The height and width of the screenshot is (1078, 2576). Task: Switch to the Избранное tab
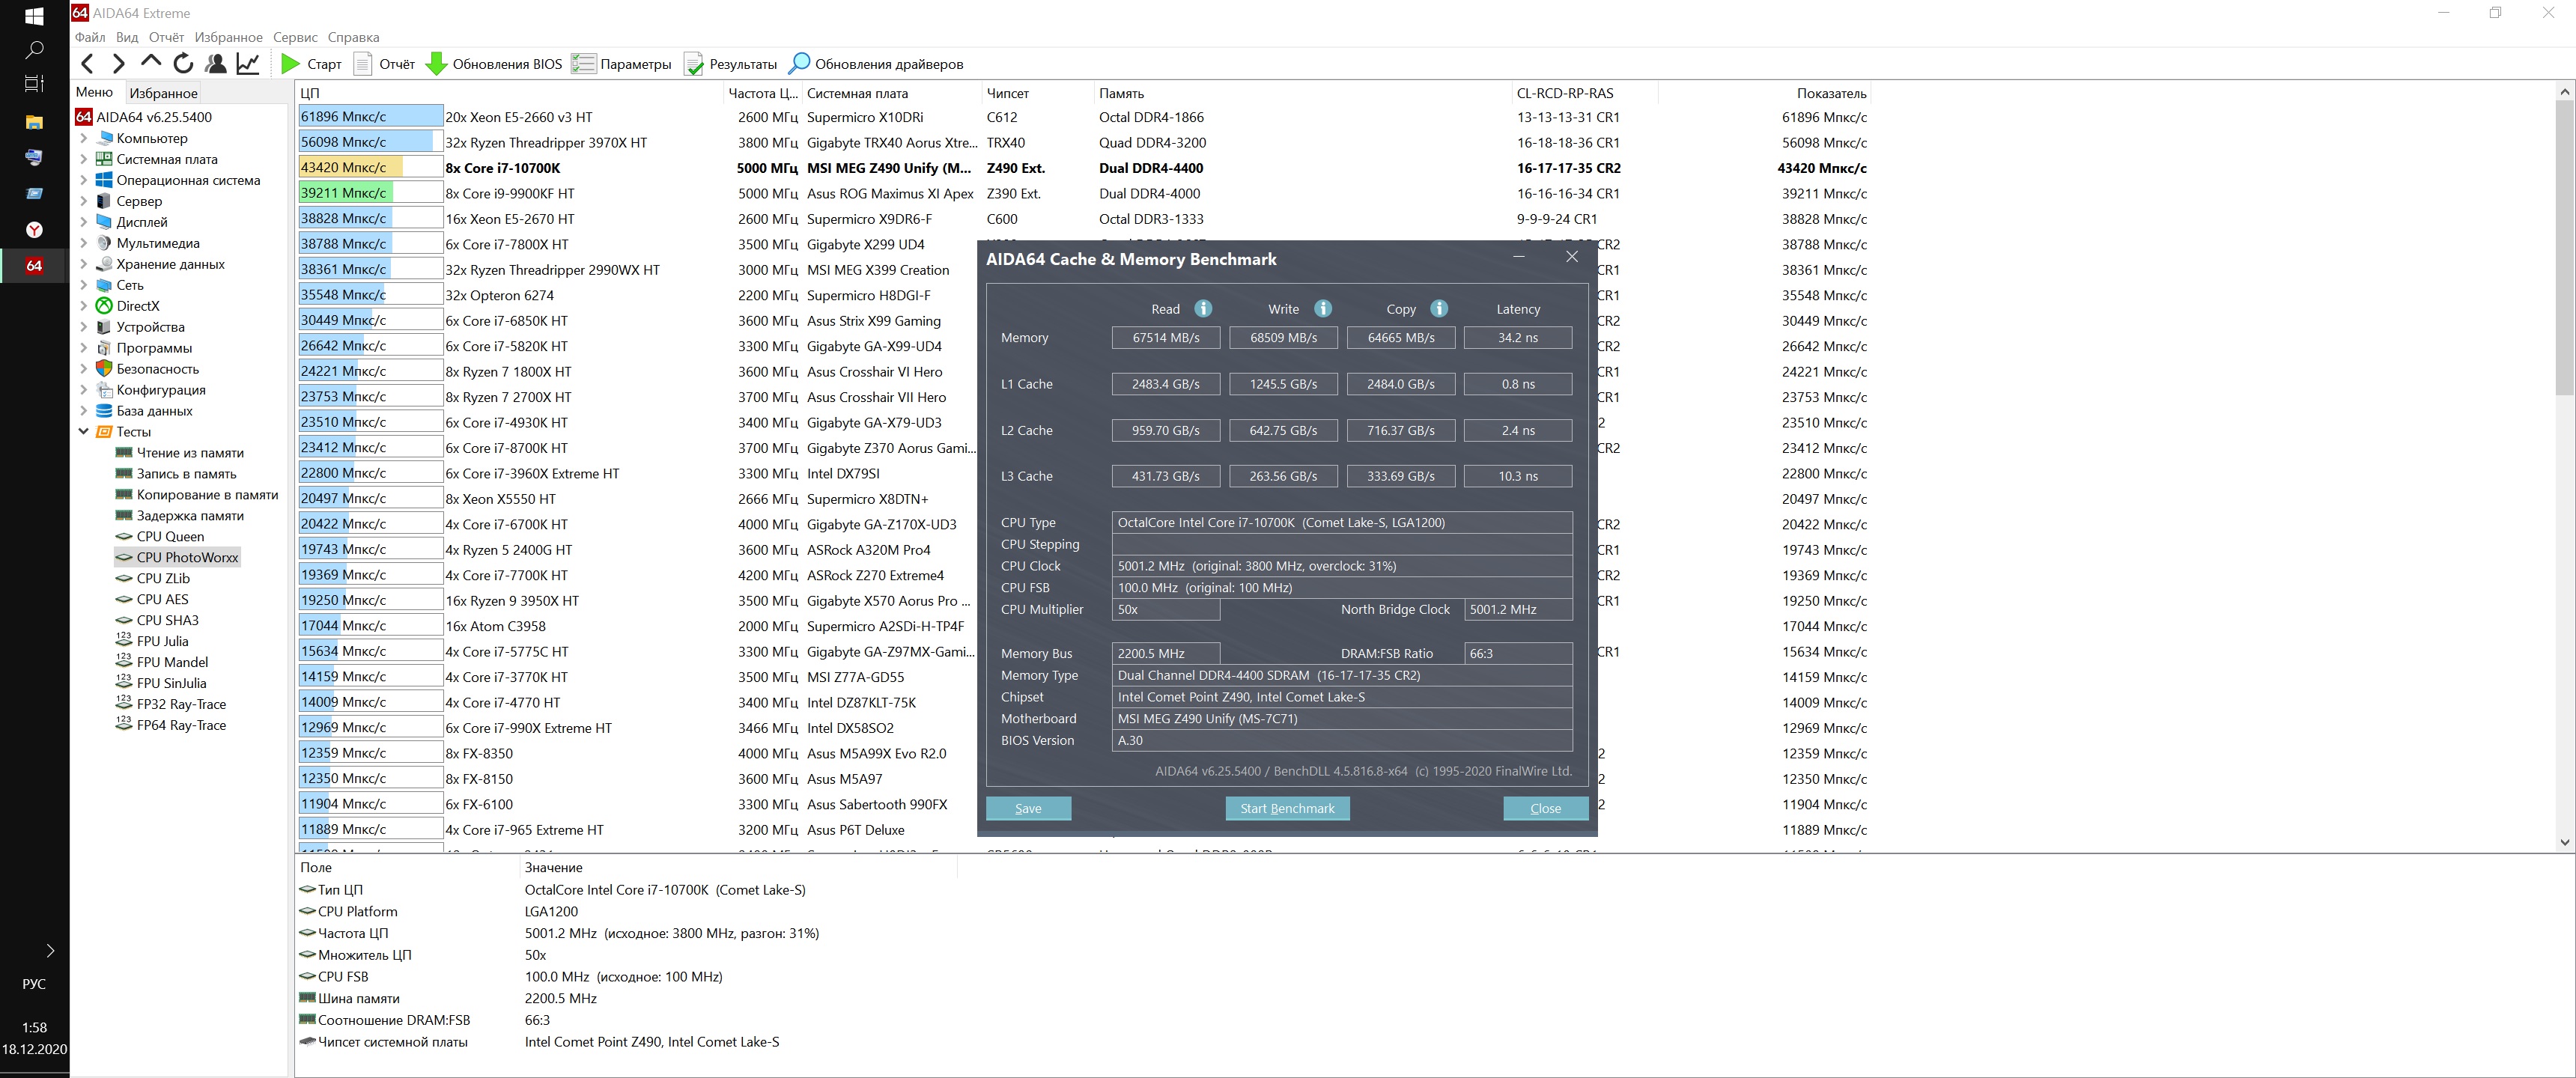pos(163,93)
